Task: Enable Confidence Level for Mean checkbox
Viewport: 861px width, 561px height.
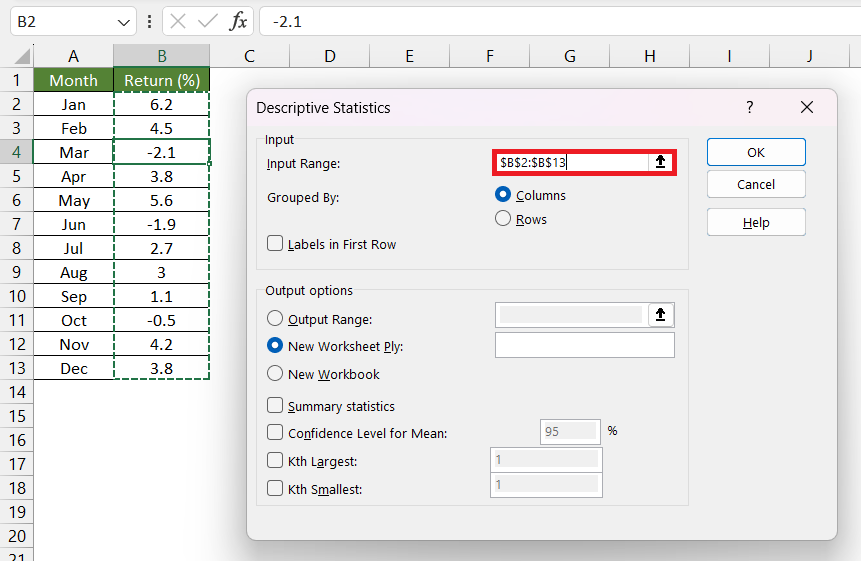Action: 275,432
